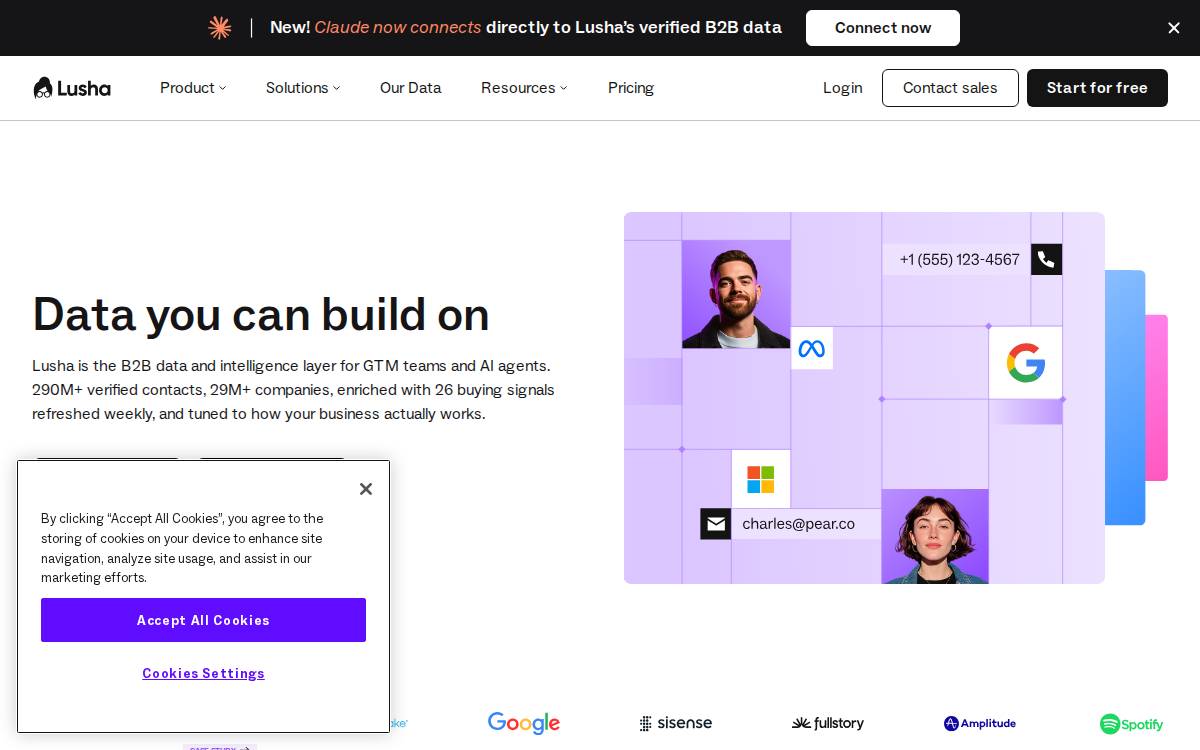Expand the Solutions menu

(x=303, y=88)
